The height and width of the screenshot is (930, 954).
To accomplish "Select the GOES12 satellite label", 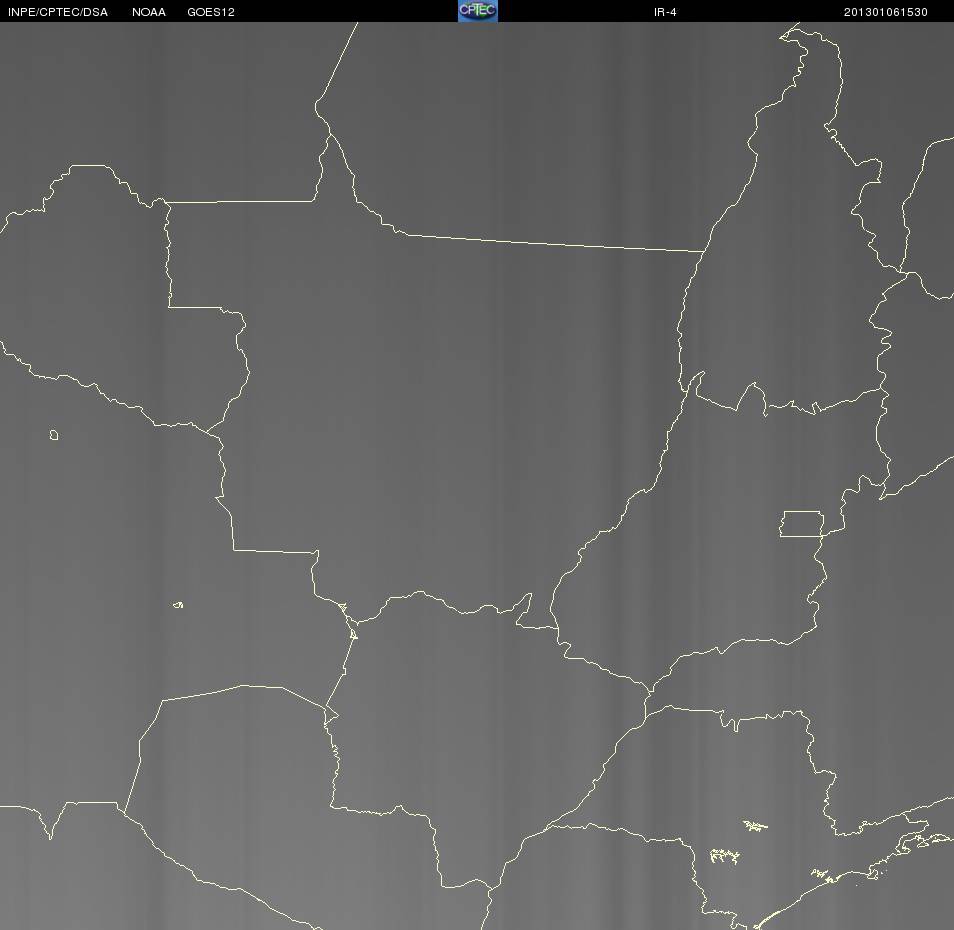I will coord(211,12).
